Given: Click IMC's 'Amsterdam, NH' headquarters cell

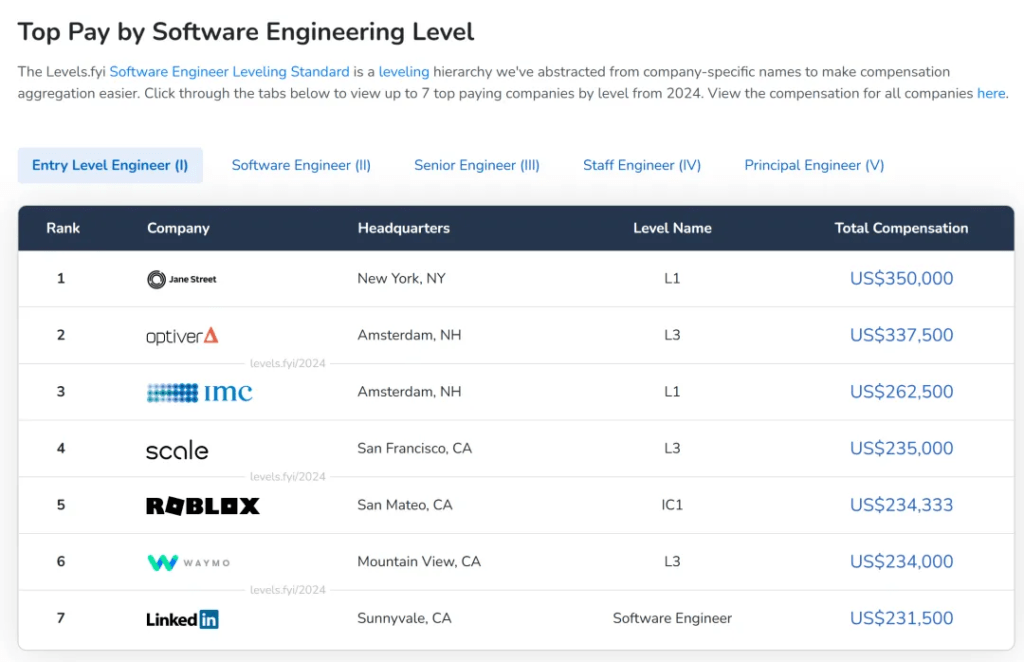Looking at the screenshot, I should [x=409, y=392].
